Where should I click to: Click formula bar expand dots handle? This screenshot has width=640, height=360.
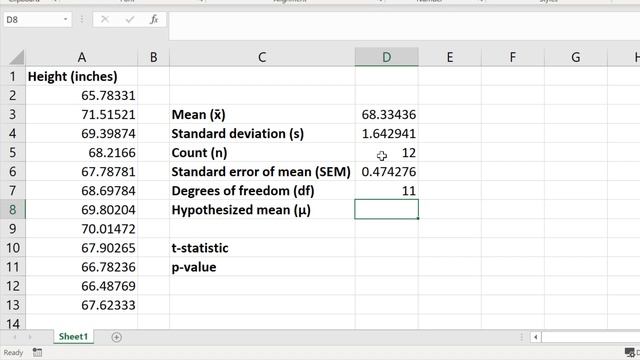coord(82,19)
